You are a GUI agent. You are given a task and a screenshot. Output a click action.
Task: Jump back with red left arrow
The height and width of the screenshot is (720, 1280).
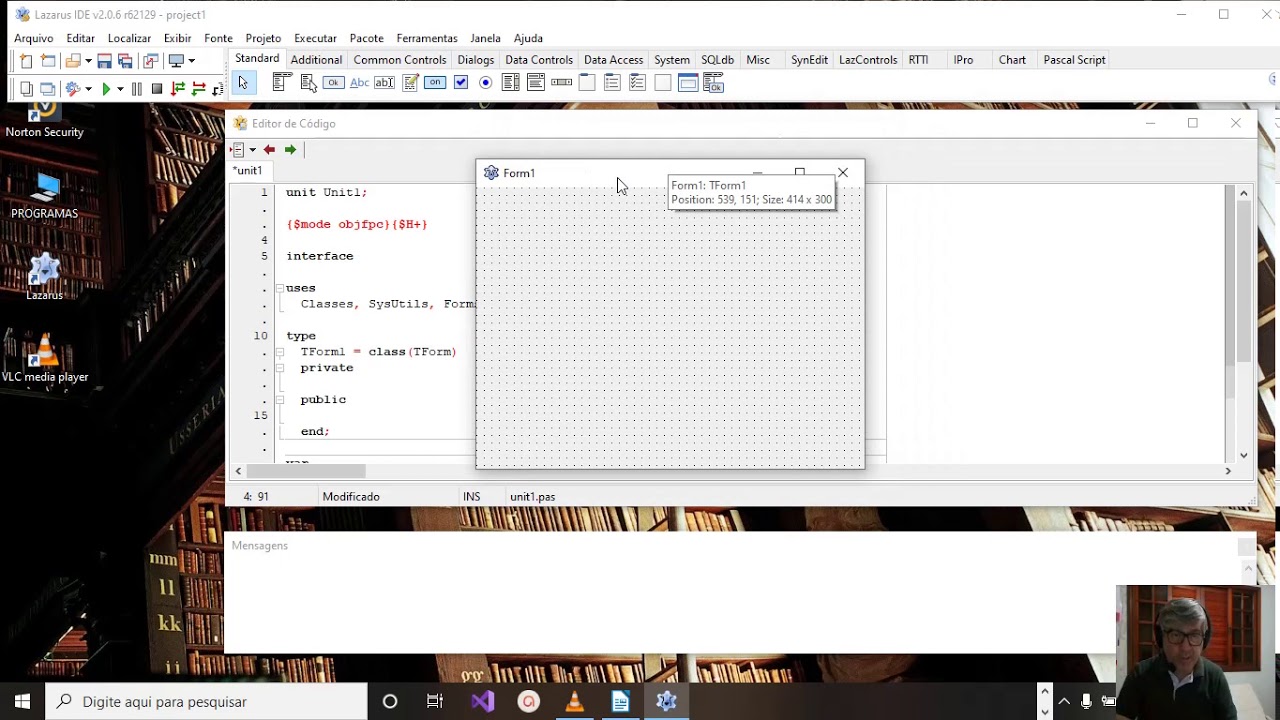[269, 150]
